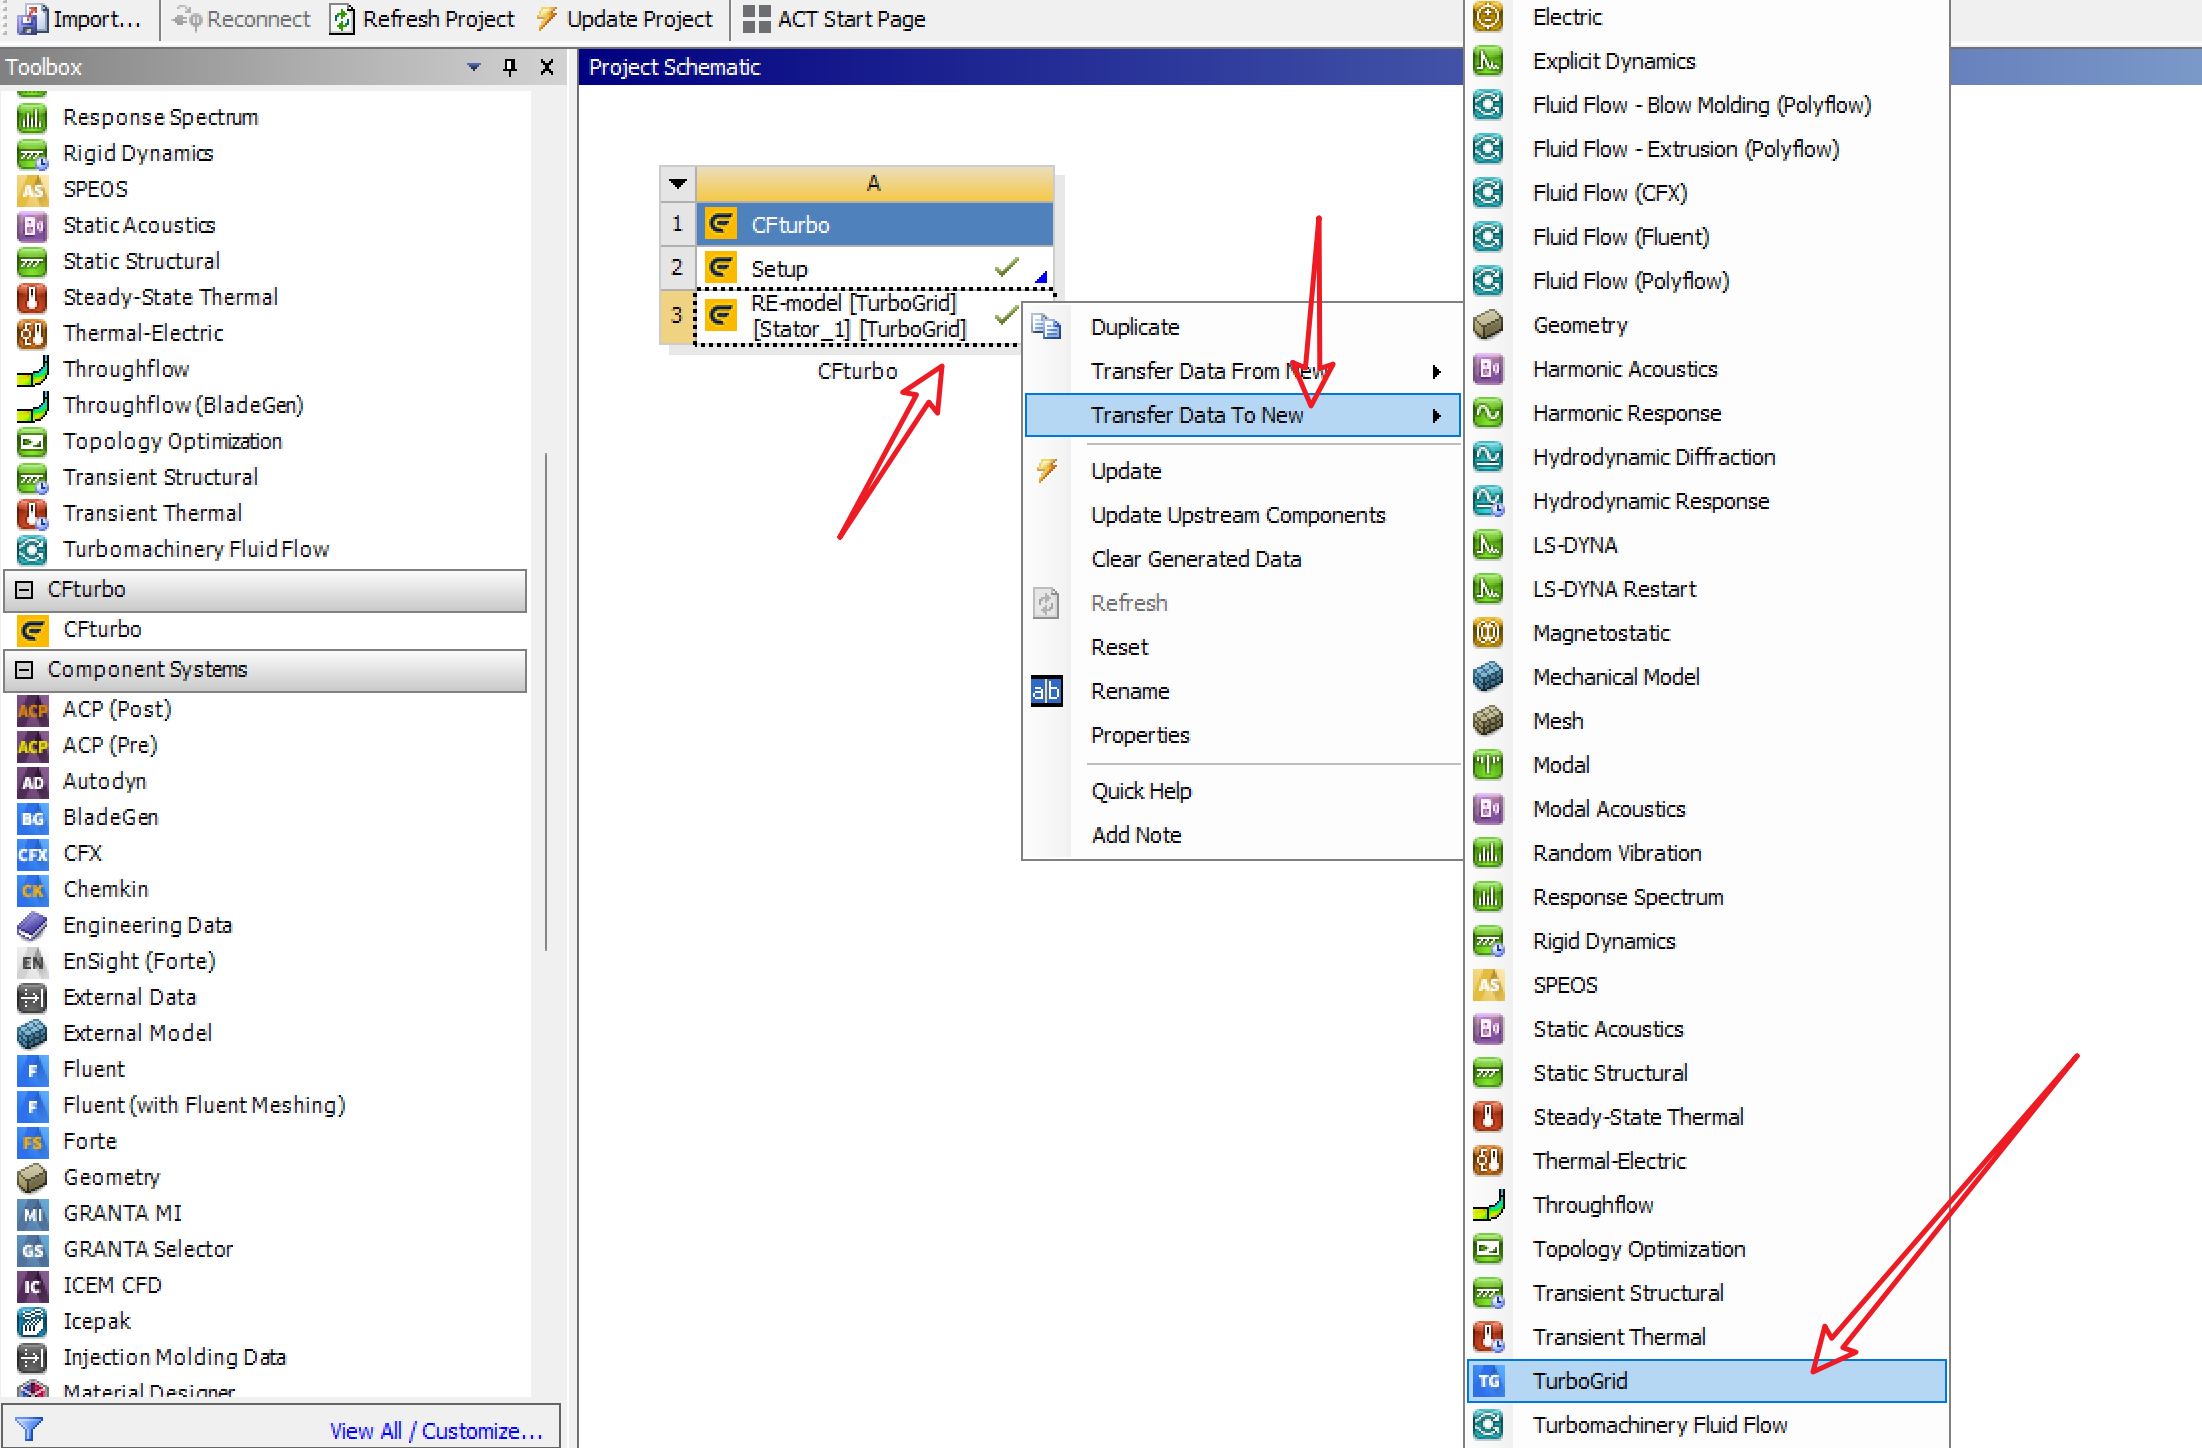Click the Reconnect button
This screenshot has width=2202, height=1448.
pyautogui.click(x=243, y=19)
